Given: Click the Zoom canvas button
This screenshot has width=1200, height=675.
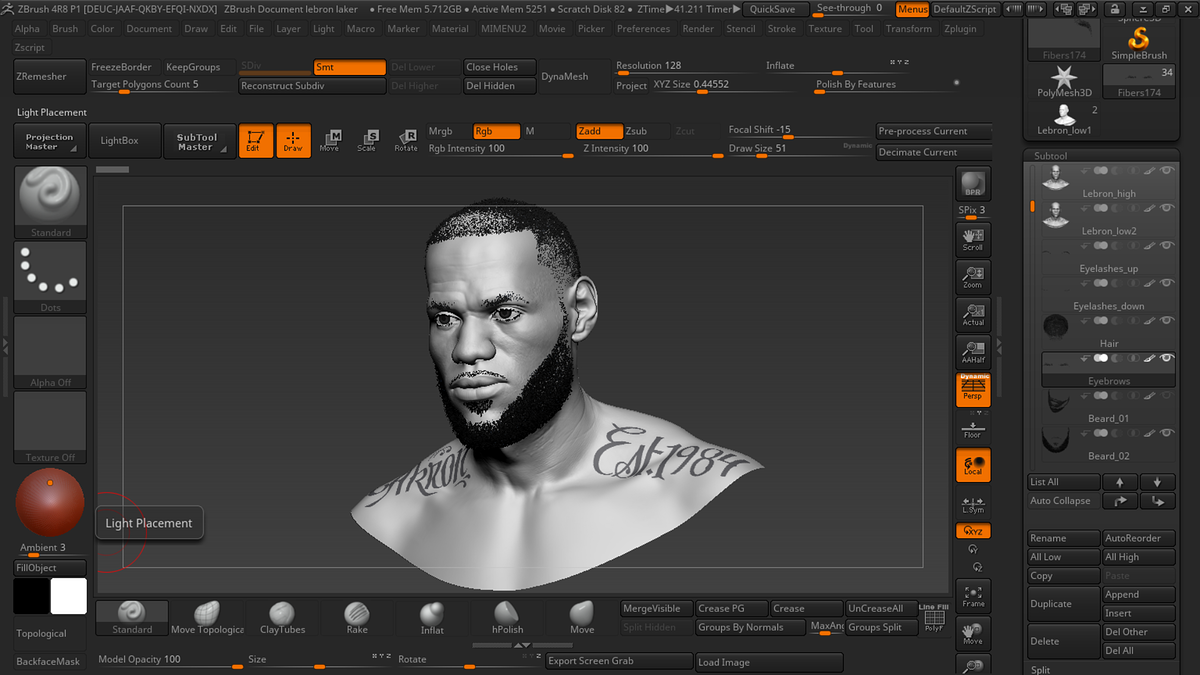Looking at the screenshot, I should pyautogui.click(x=973, y=278).
